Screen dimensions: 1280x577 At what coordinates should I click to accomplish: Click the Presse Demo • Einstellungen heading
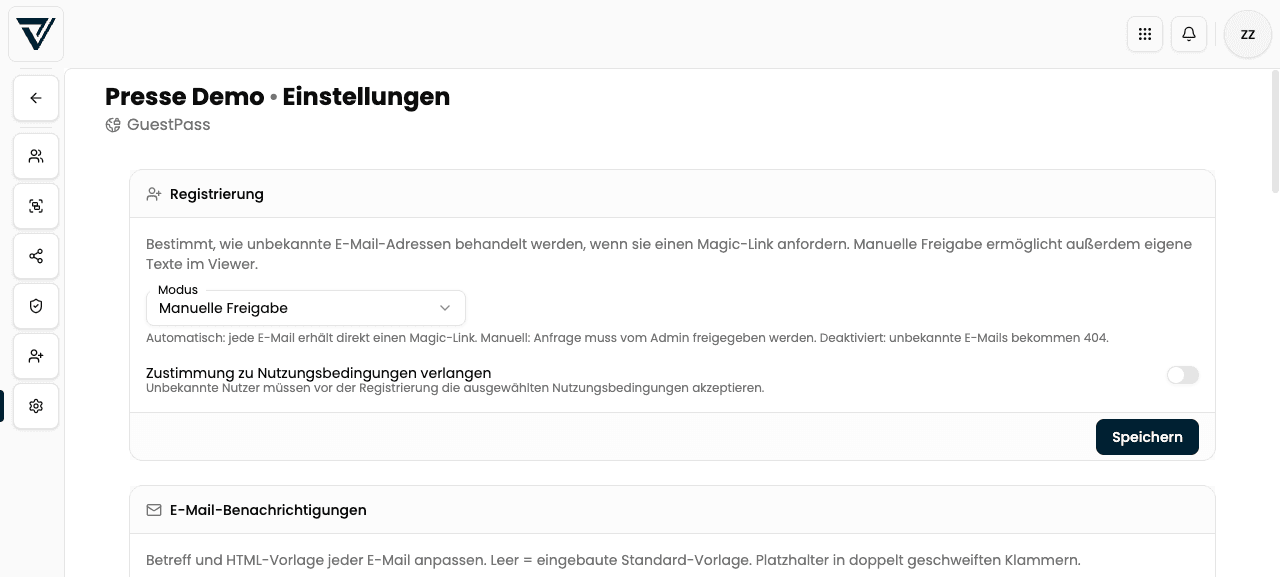pyautogui.click(x=277, y=97)
